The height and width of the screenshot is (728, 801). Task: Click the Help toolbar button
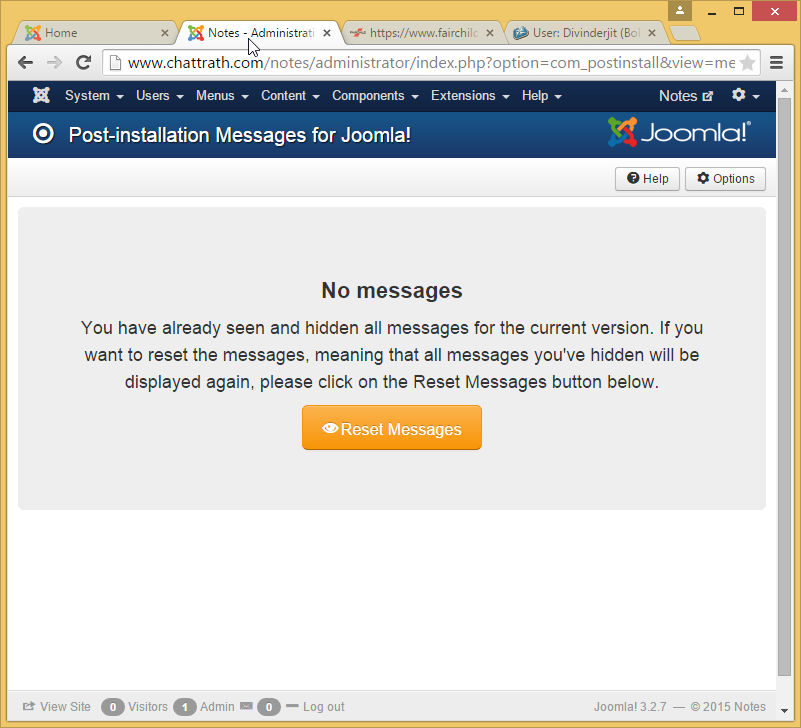(648, 179)
